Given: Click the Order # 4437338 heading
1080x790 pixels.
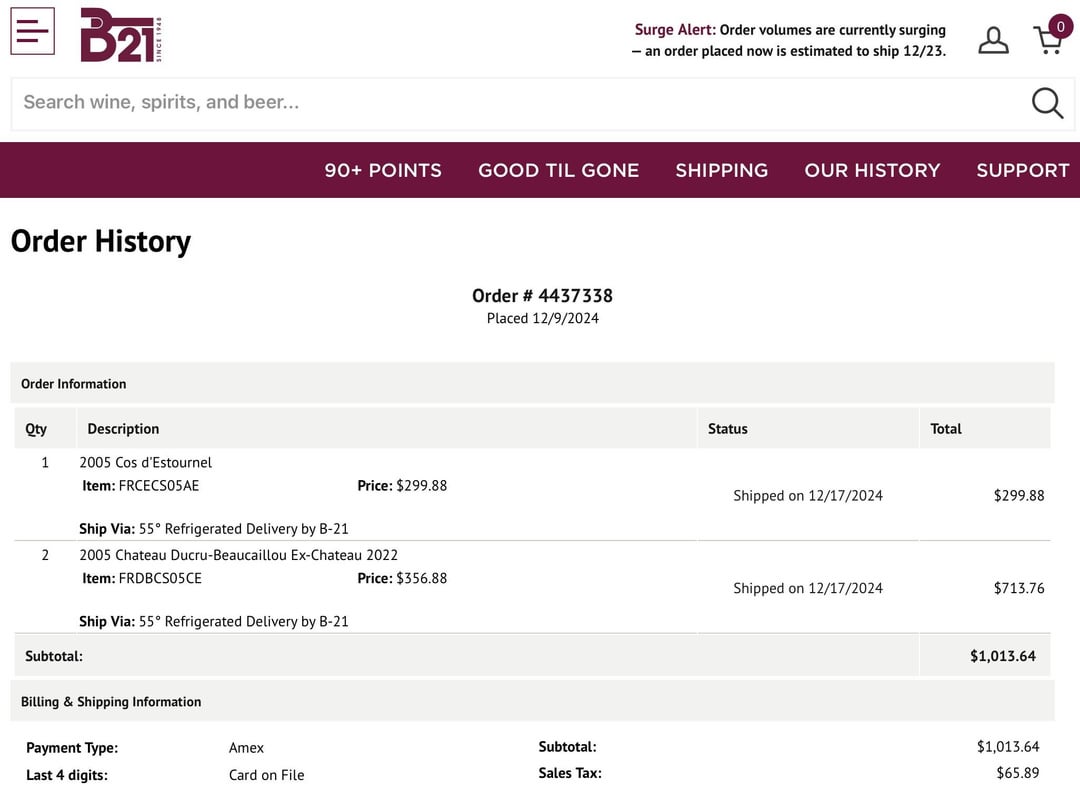Looking at the screenshot, I should (x=542, y=296).
